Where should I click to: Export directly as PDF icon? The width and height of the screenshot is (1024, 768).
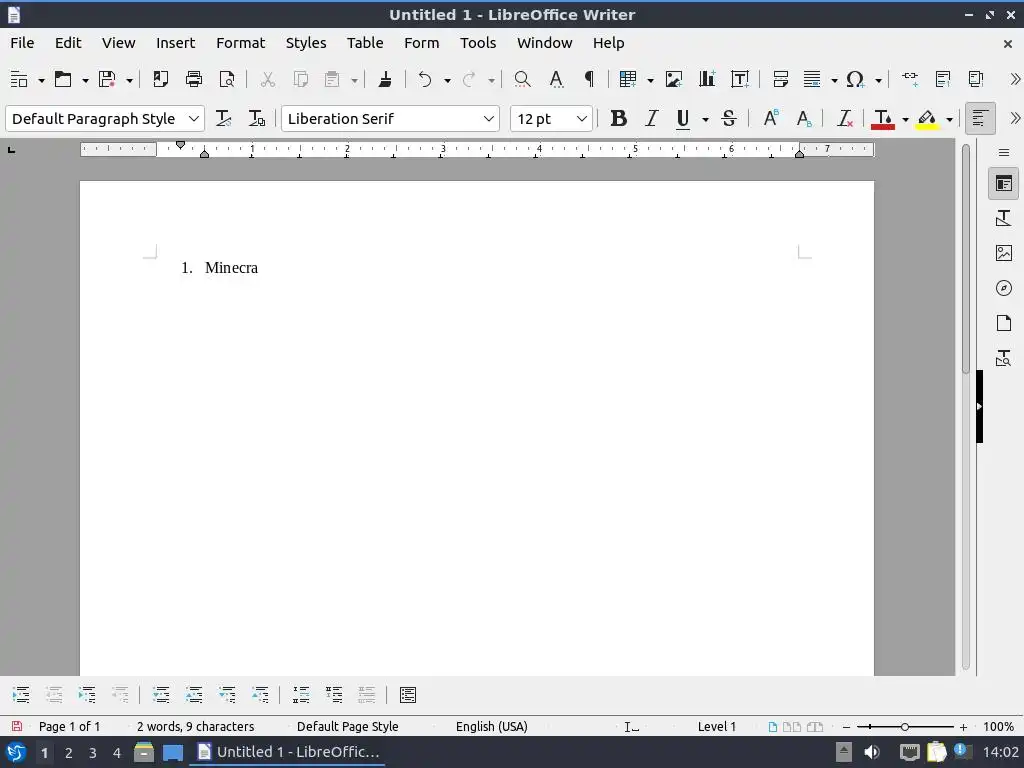[x=160, y=79]
